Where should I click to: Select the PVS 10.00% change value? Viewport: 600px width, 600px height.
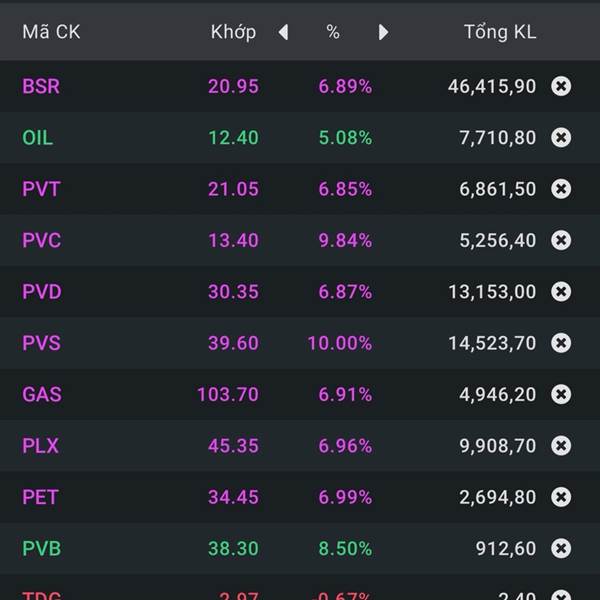339,343
